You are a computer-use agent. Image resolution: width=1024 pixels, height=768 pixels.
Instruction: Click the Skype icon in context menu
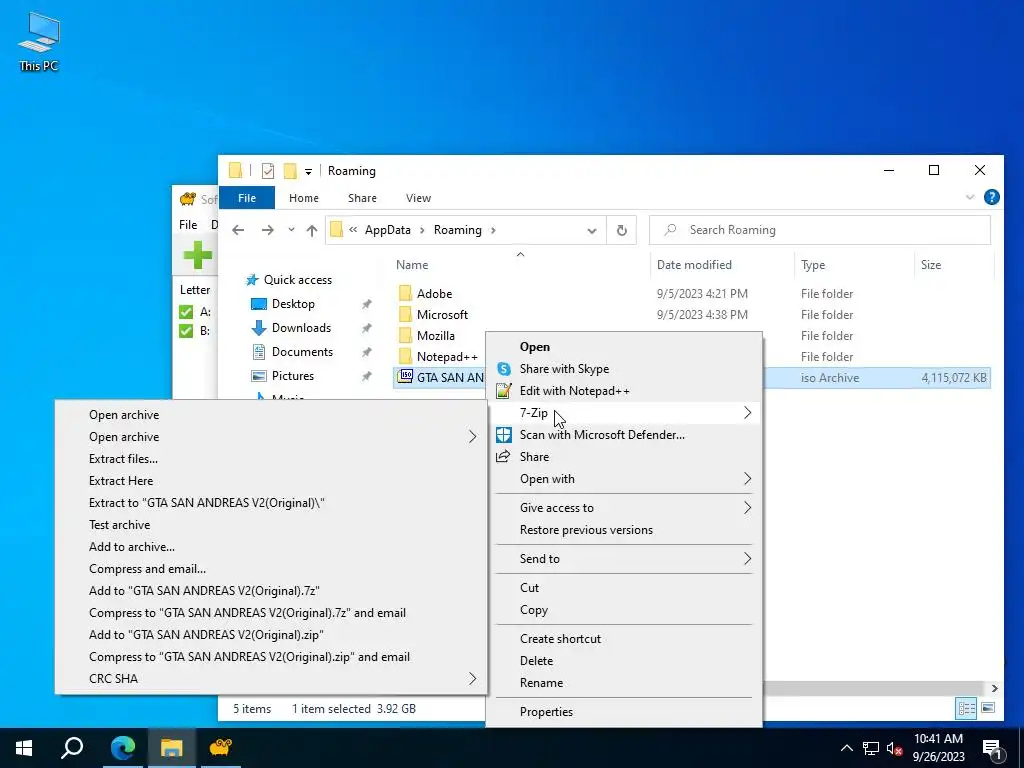pos(504,369)
